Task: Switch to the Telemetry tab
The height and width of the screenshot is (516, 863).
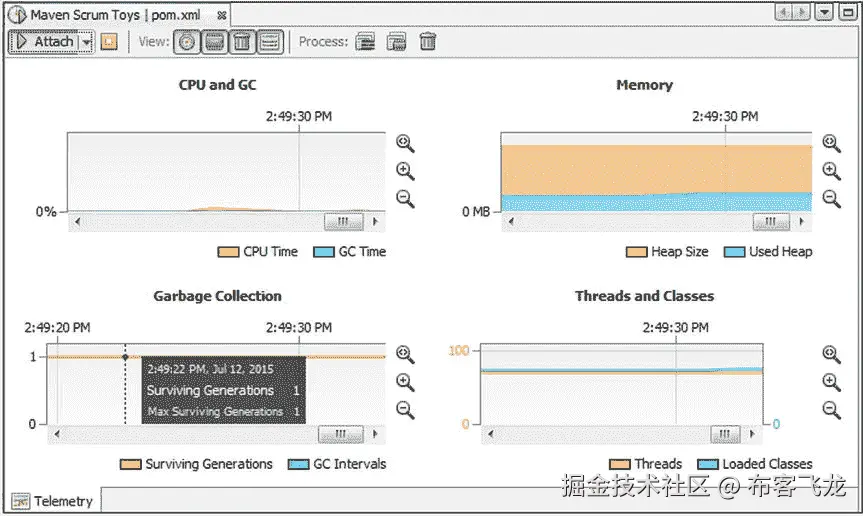Action: click(x=53, y=501)
